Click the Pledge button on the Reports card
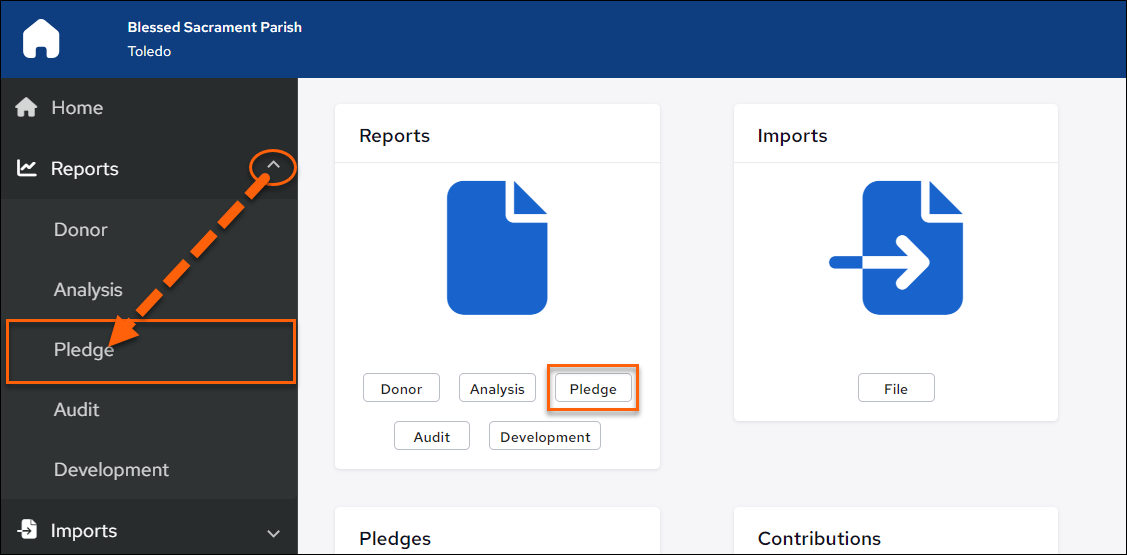The image size is (1127, 555). point(594,388)
